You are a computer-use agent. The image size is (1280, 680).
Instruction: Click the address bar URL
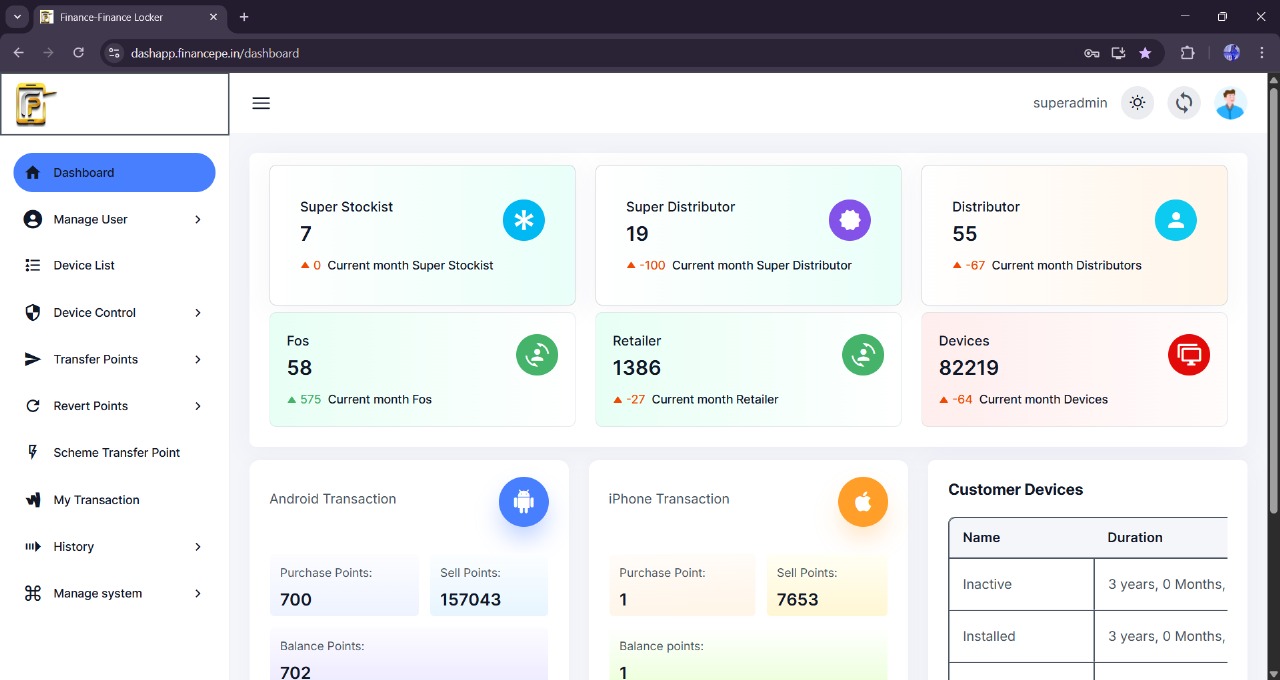[215, 53]
